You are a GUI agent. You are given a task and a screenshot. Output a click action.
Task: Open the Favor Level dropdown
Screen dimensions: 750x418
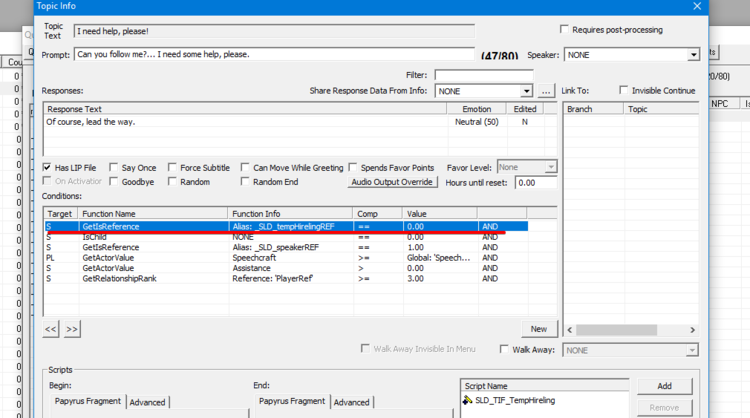click(x=551, y=167)
